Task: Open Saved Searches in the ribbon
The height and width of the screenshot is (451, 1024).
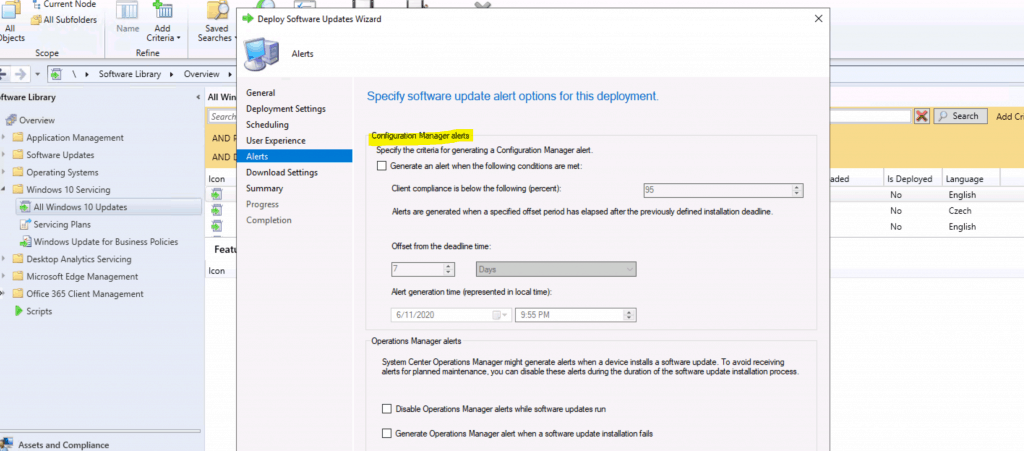Action: click(x=217, y=22)
